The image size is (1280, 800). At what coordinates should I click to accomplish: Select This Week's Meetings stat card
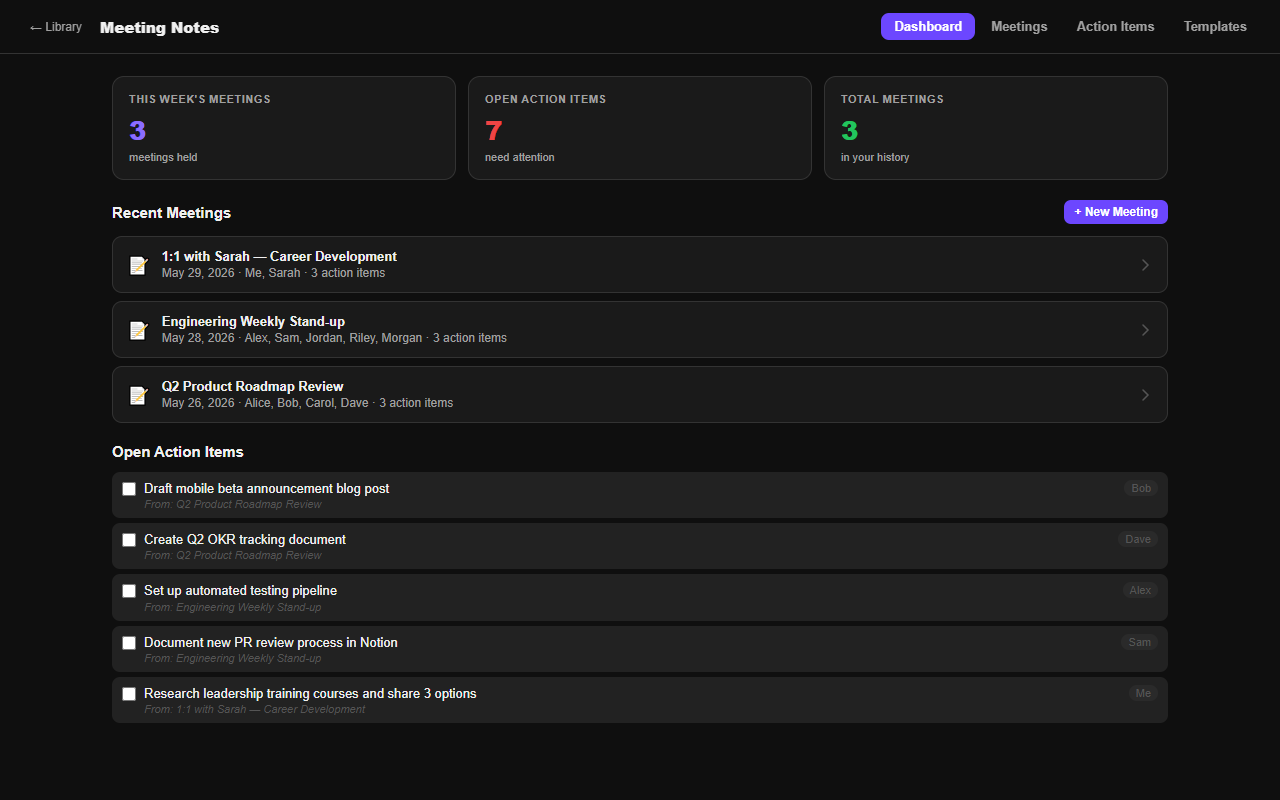[284, 128]
